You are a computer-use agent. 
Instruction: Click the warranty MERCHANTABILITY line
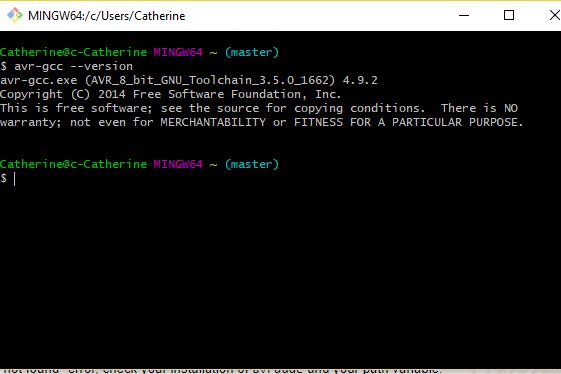pyautogui.click(x=262, y=122)
